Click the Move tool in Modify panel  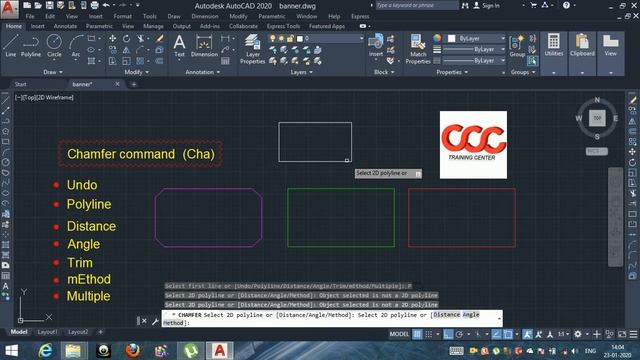click(112, 38)
